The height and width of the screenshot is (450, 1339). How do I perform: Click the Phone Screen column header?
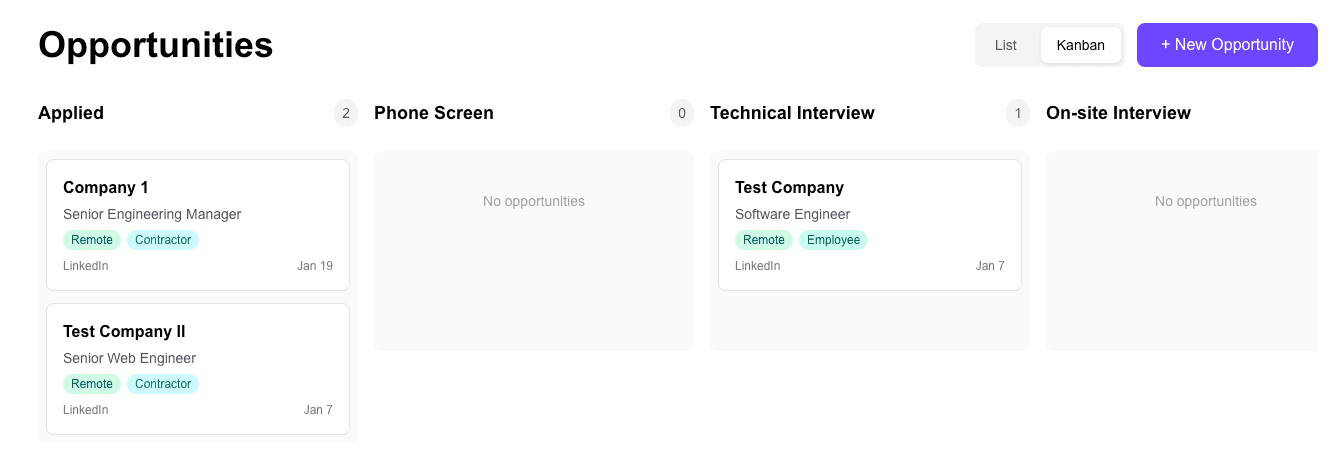click(x=434, y=113)
